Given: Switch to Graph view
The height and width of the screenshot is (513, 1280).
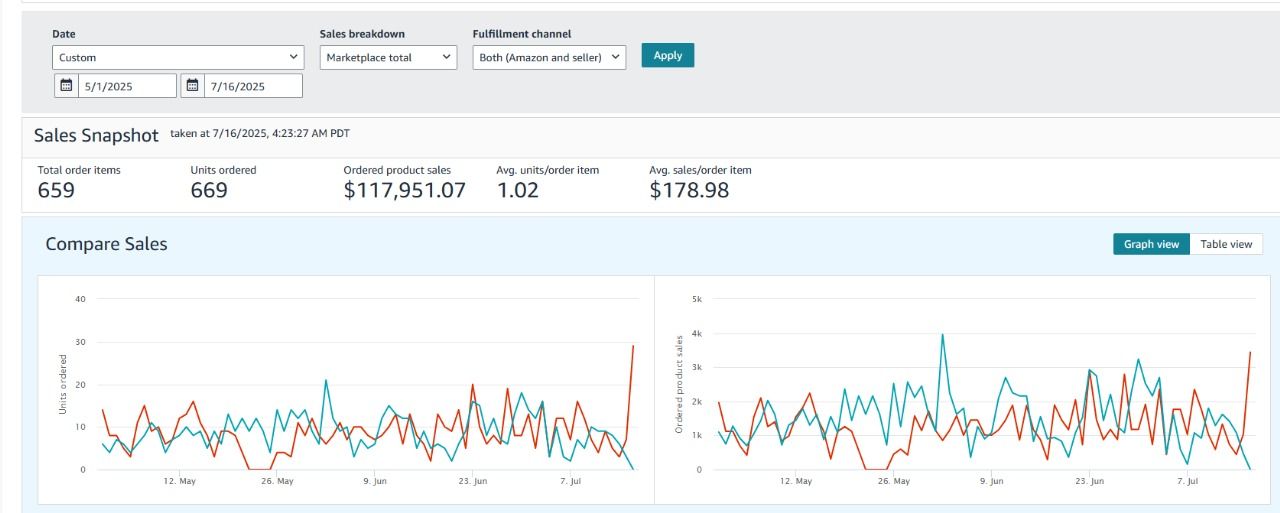Looking at the screenshot, I should (1151, 244).
